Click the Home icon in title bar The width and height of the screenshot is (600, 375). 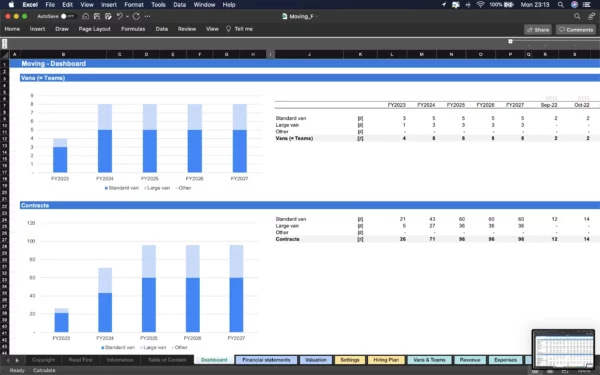(86, 16)
